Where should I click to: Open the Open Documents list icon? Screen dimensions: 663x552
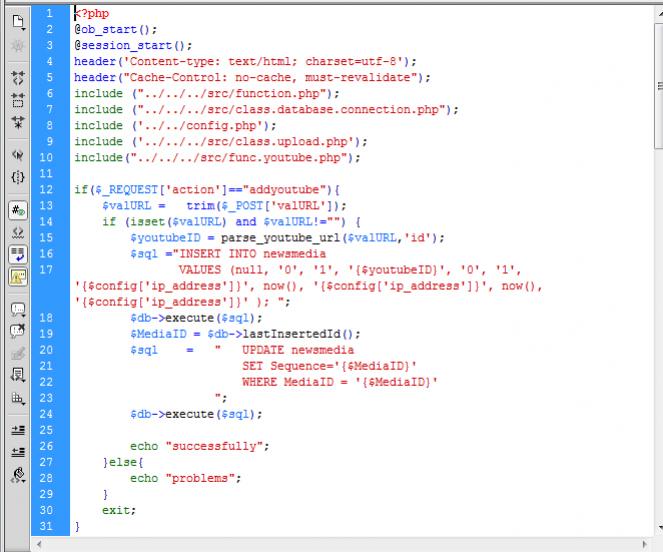18,22
